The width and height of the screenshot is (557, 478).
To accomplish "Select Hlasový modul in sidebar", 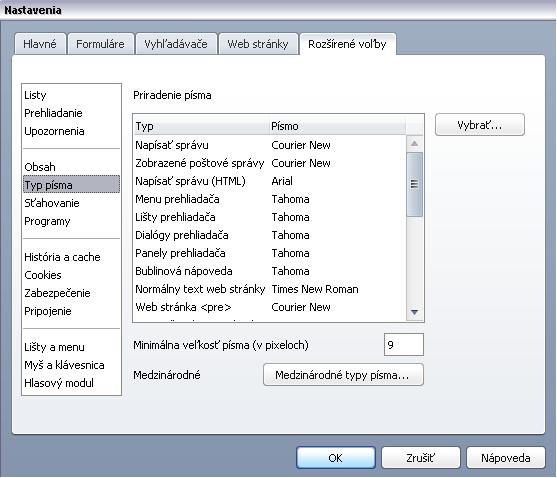I will [71, 384].
